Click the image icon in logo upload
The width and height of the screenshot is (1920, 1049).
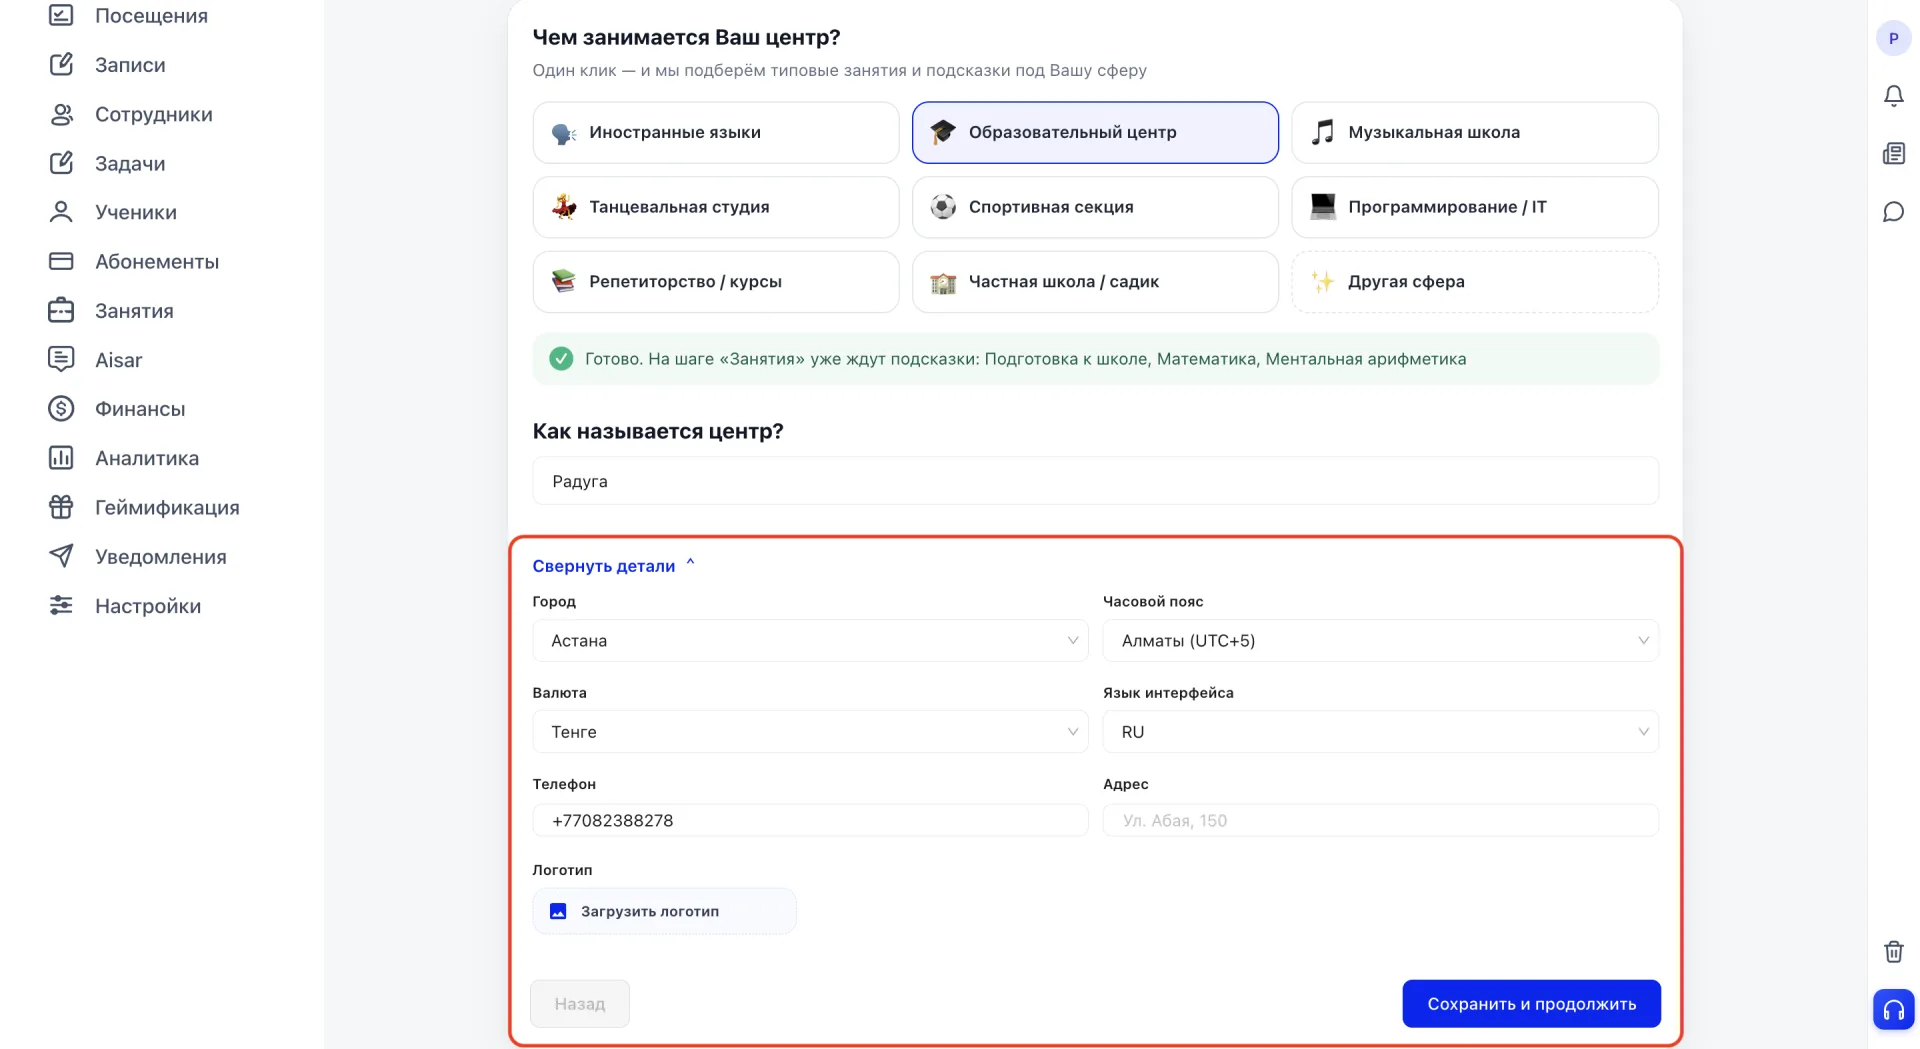click(558, 911)
